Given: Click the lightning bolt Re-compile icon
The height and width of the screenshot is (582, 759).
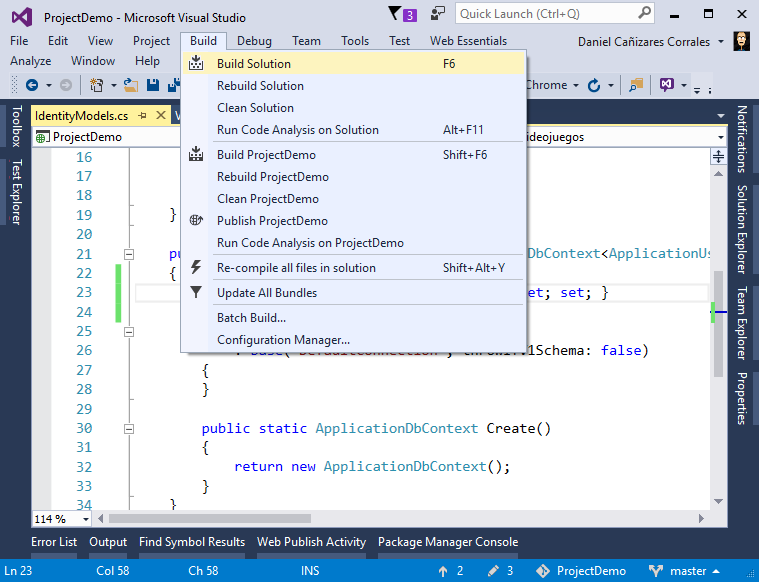Looking at the screenshot, I should point(196,267).
